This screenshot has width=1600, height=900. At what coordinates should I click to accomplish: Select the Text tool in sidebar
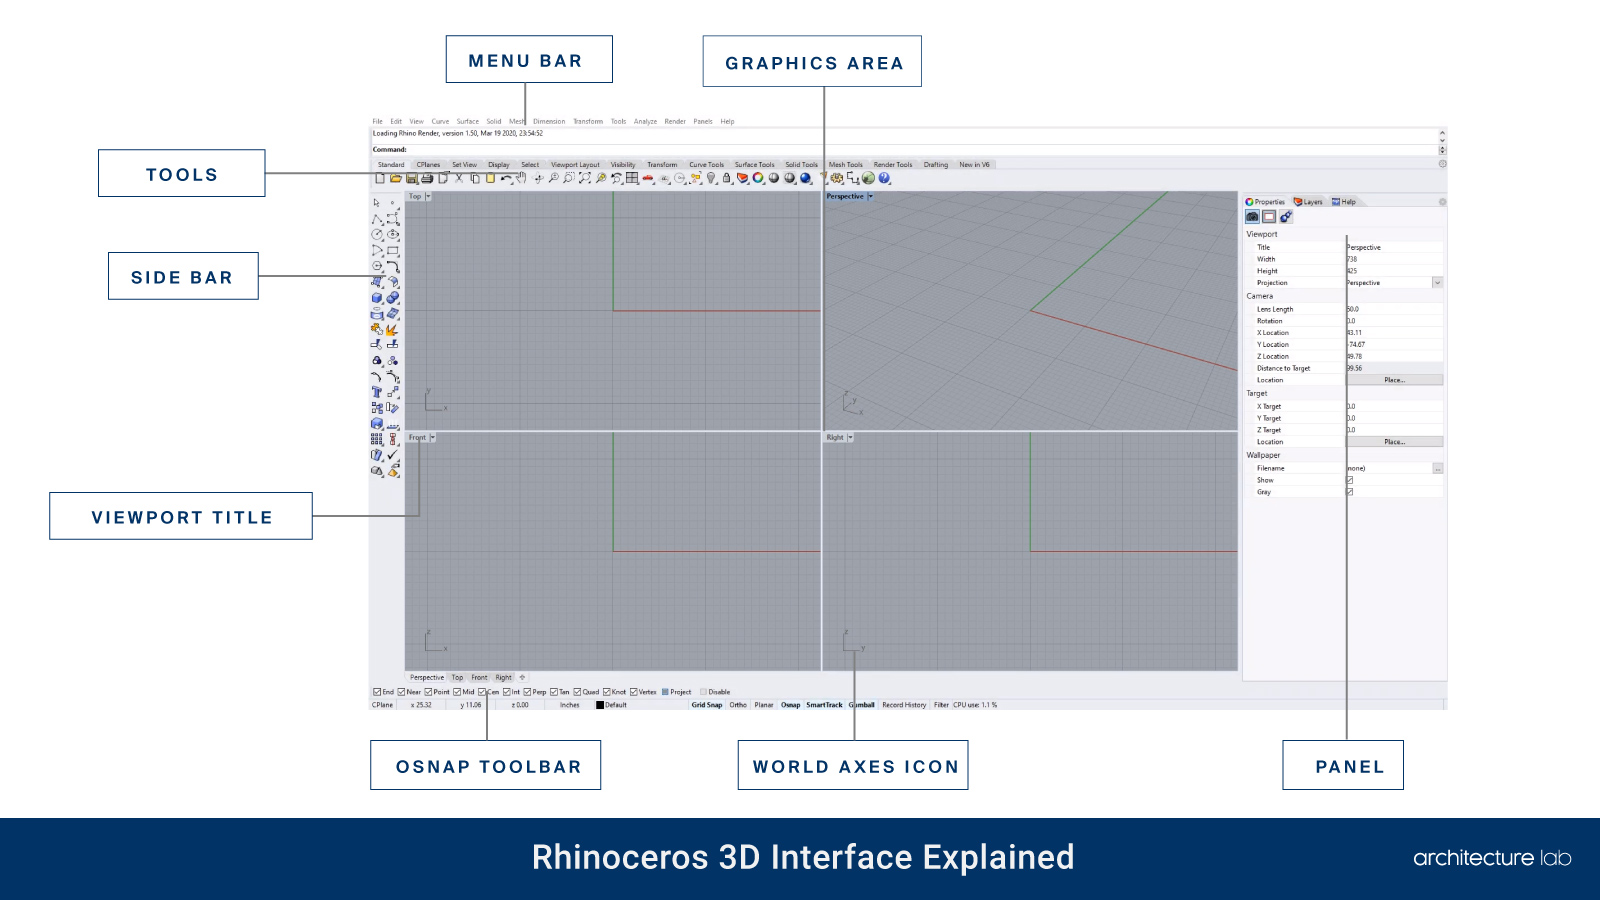click(x=377, y=392)
